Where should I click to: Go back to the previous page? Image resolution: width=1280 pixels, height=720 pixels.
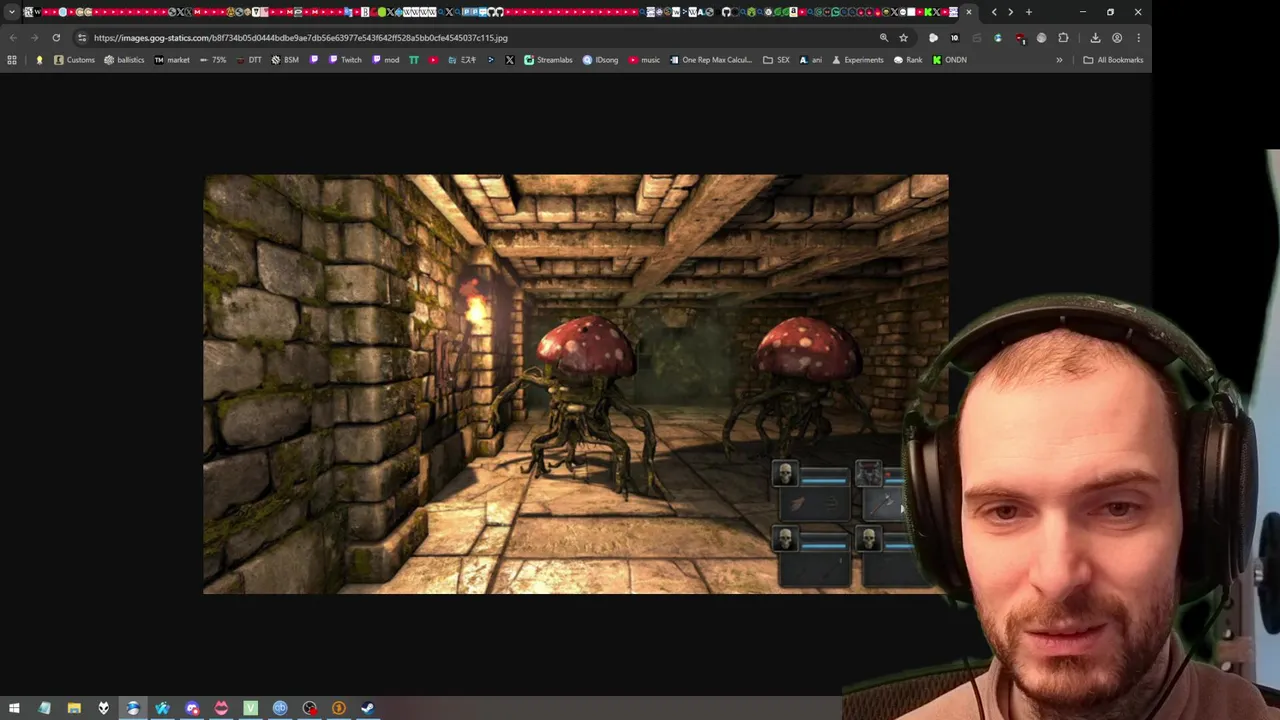(x=13, y=38)
